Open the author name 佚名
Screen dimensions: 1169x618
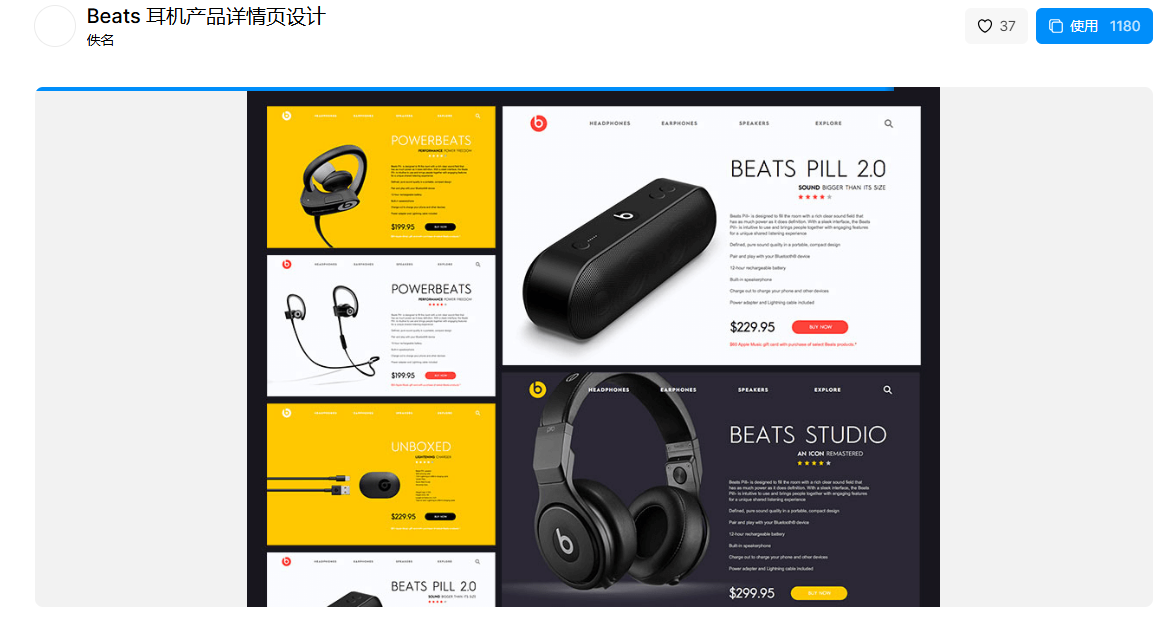coord(100,40)
